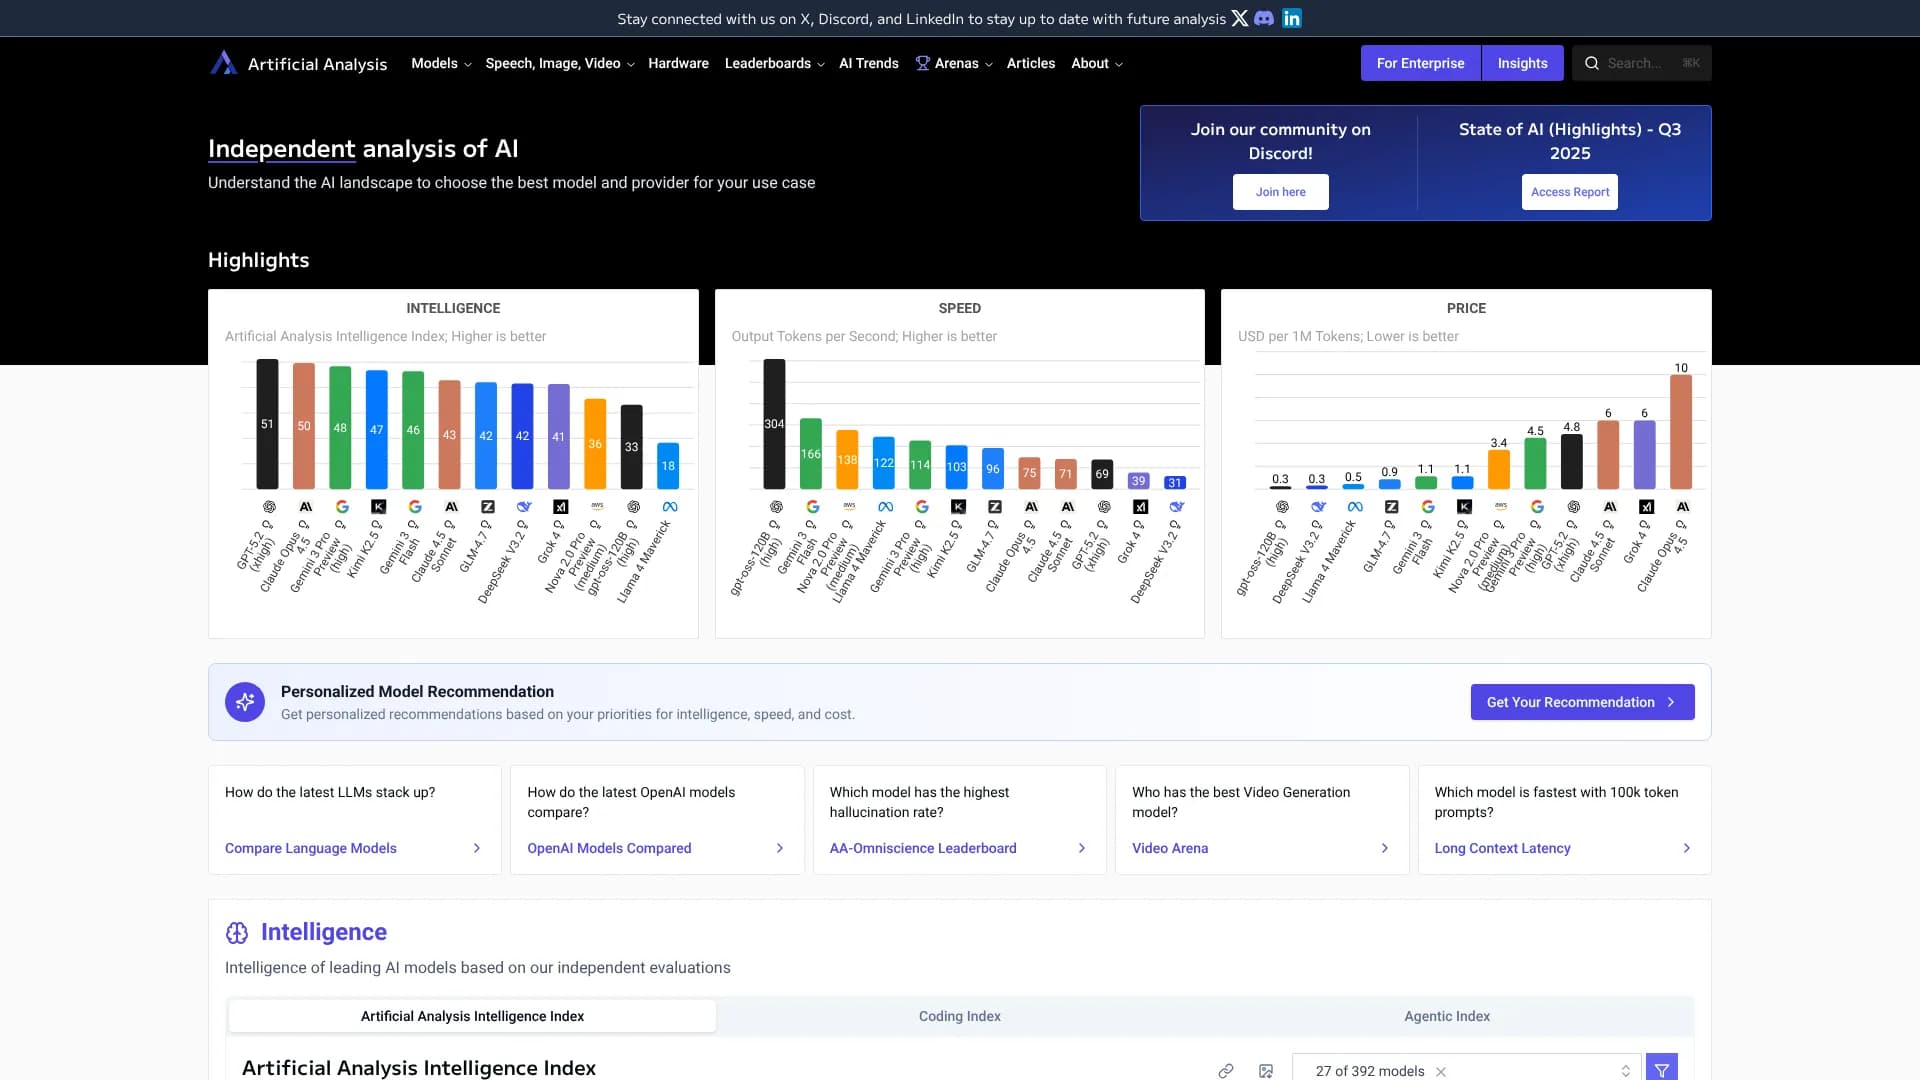Viewport: 1920px width, 1080px height.
Task: Open the Leaderboards dropdown menu
Action: pyautogui.click(x=774, y=63)
